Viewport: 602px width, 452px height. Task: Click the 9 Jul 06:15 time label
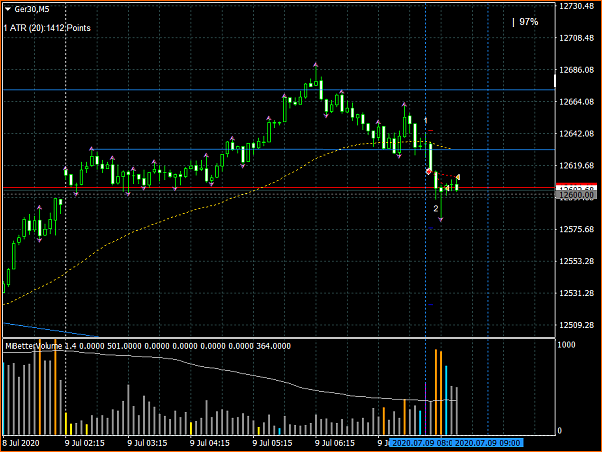pyautogui.click(x=335, y=443)
